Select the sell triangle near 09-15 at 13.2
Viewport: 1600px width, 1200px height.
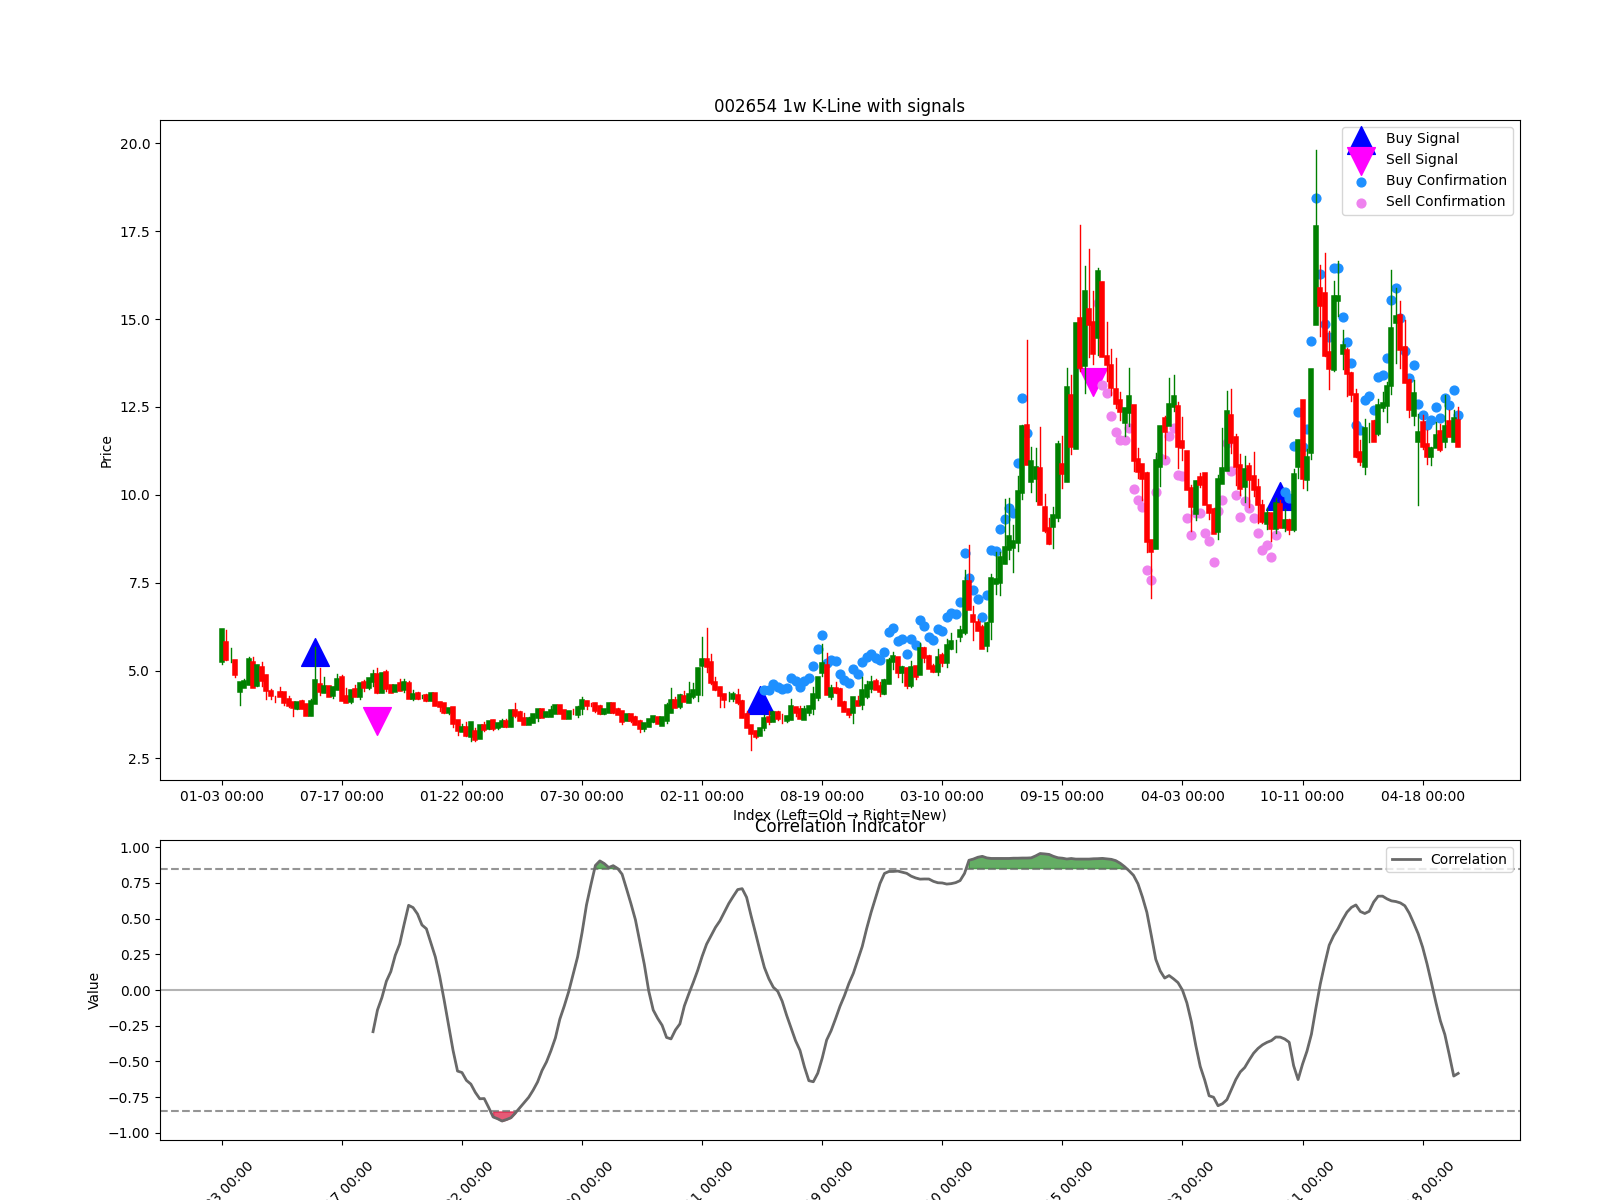tap(1094, 382)
